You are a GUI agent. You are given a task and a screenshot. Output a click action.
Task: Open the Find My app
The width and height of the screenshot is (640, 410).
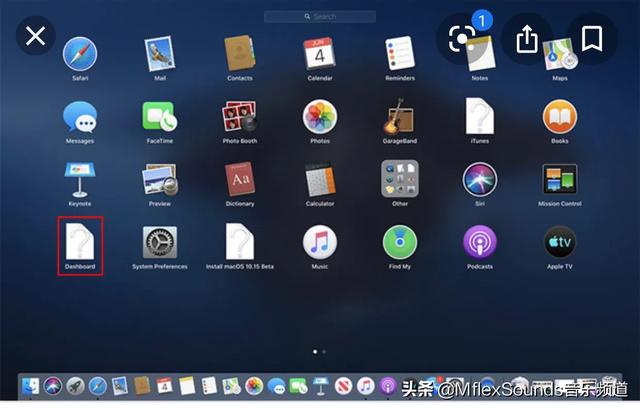(400, 242)
